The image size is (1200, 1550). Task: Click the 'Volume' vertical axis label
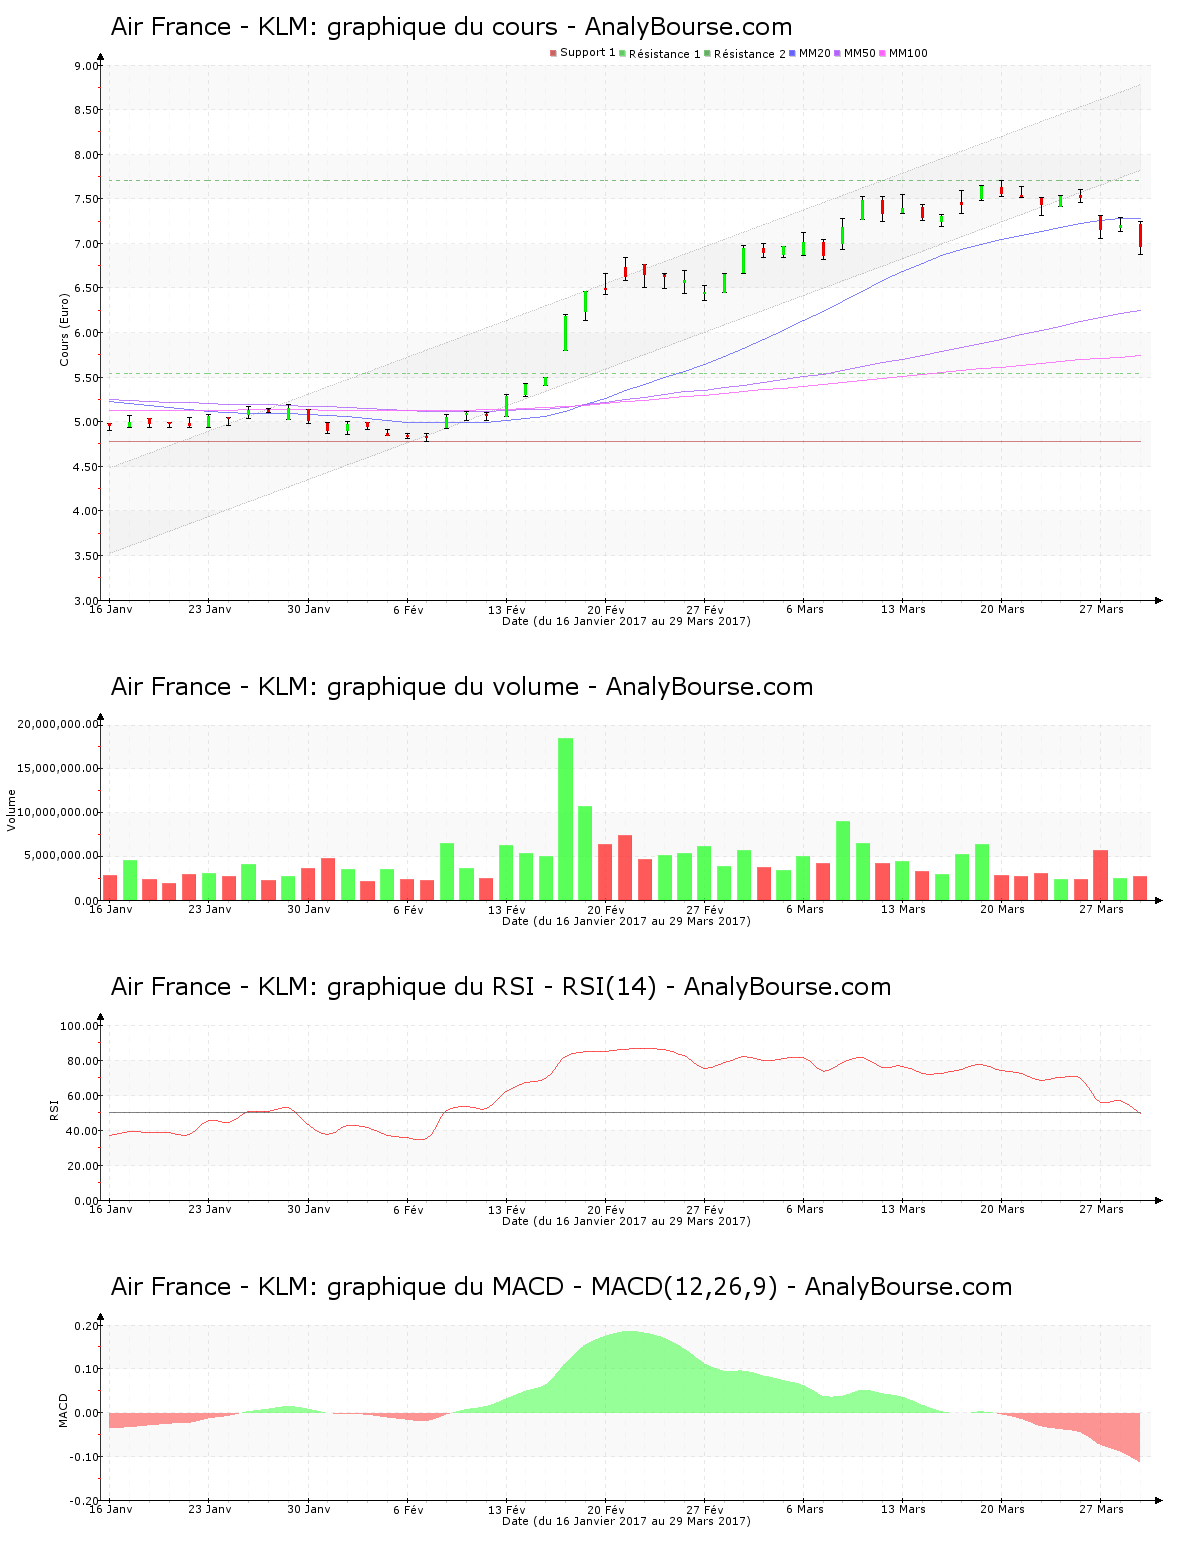coord(12,810)
